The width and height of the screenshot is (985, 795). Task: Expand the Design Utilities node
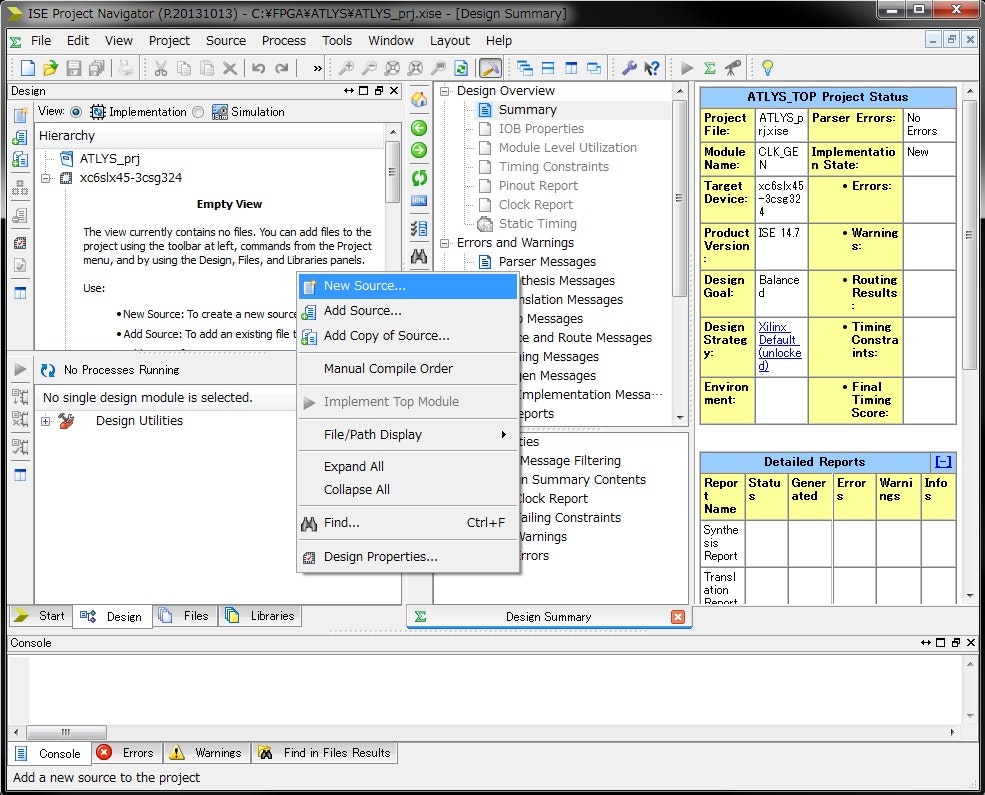(x=46, y=421)
